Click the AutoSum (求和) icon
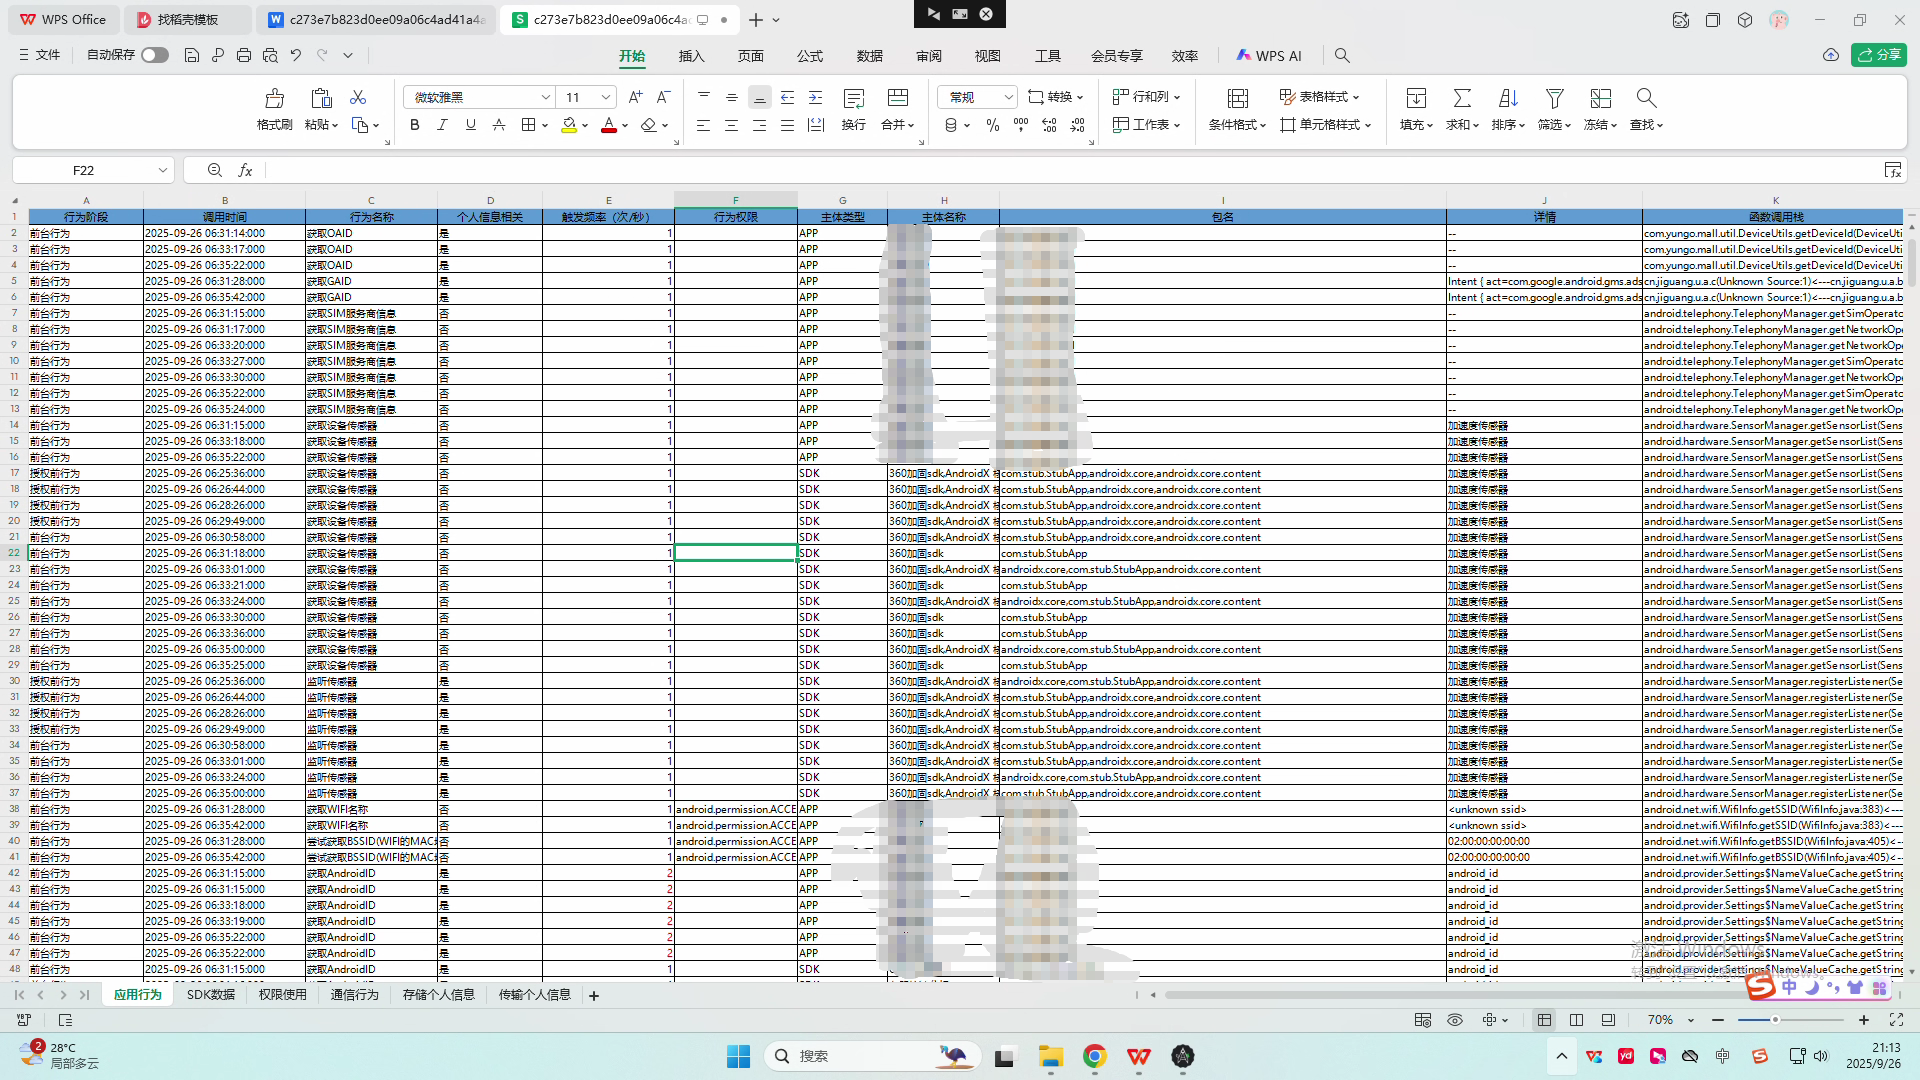This screenshot has height=1080, width=1920. pyautogui.click(x=1462, y=98)
